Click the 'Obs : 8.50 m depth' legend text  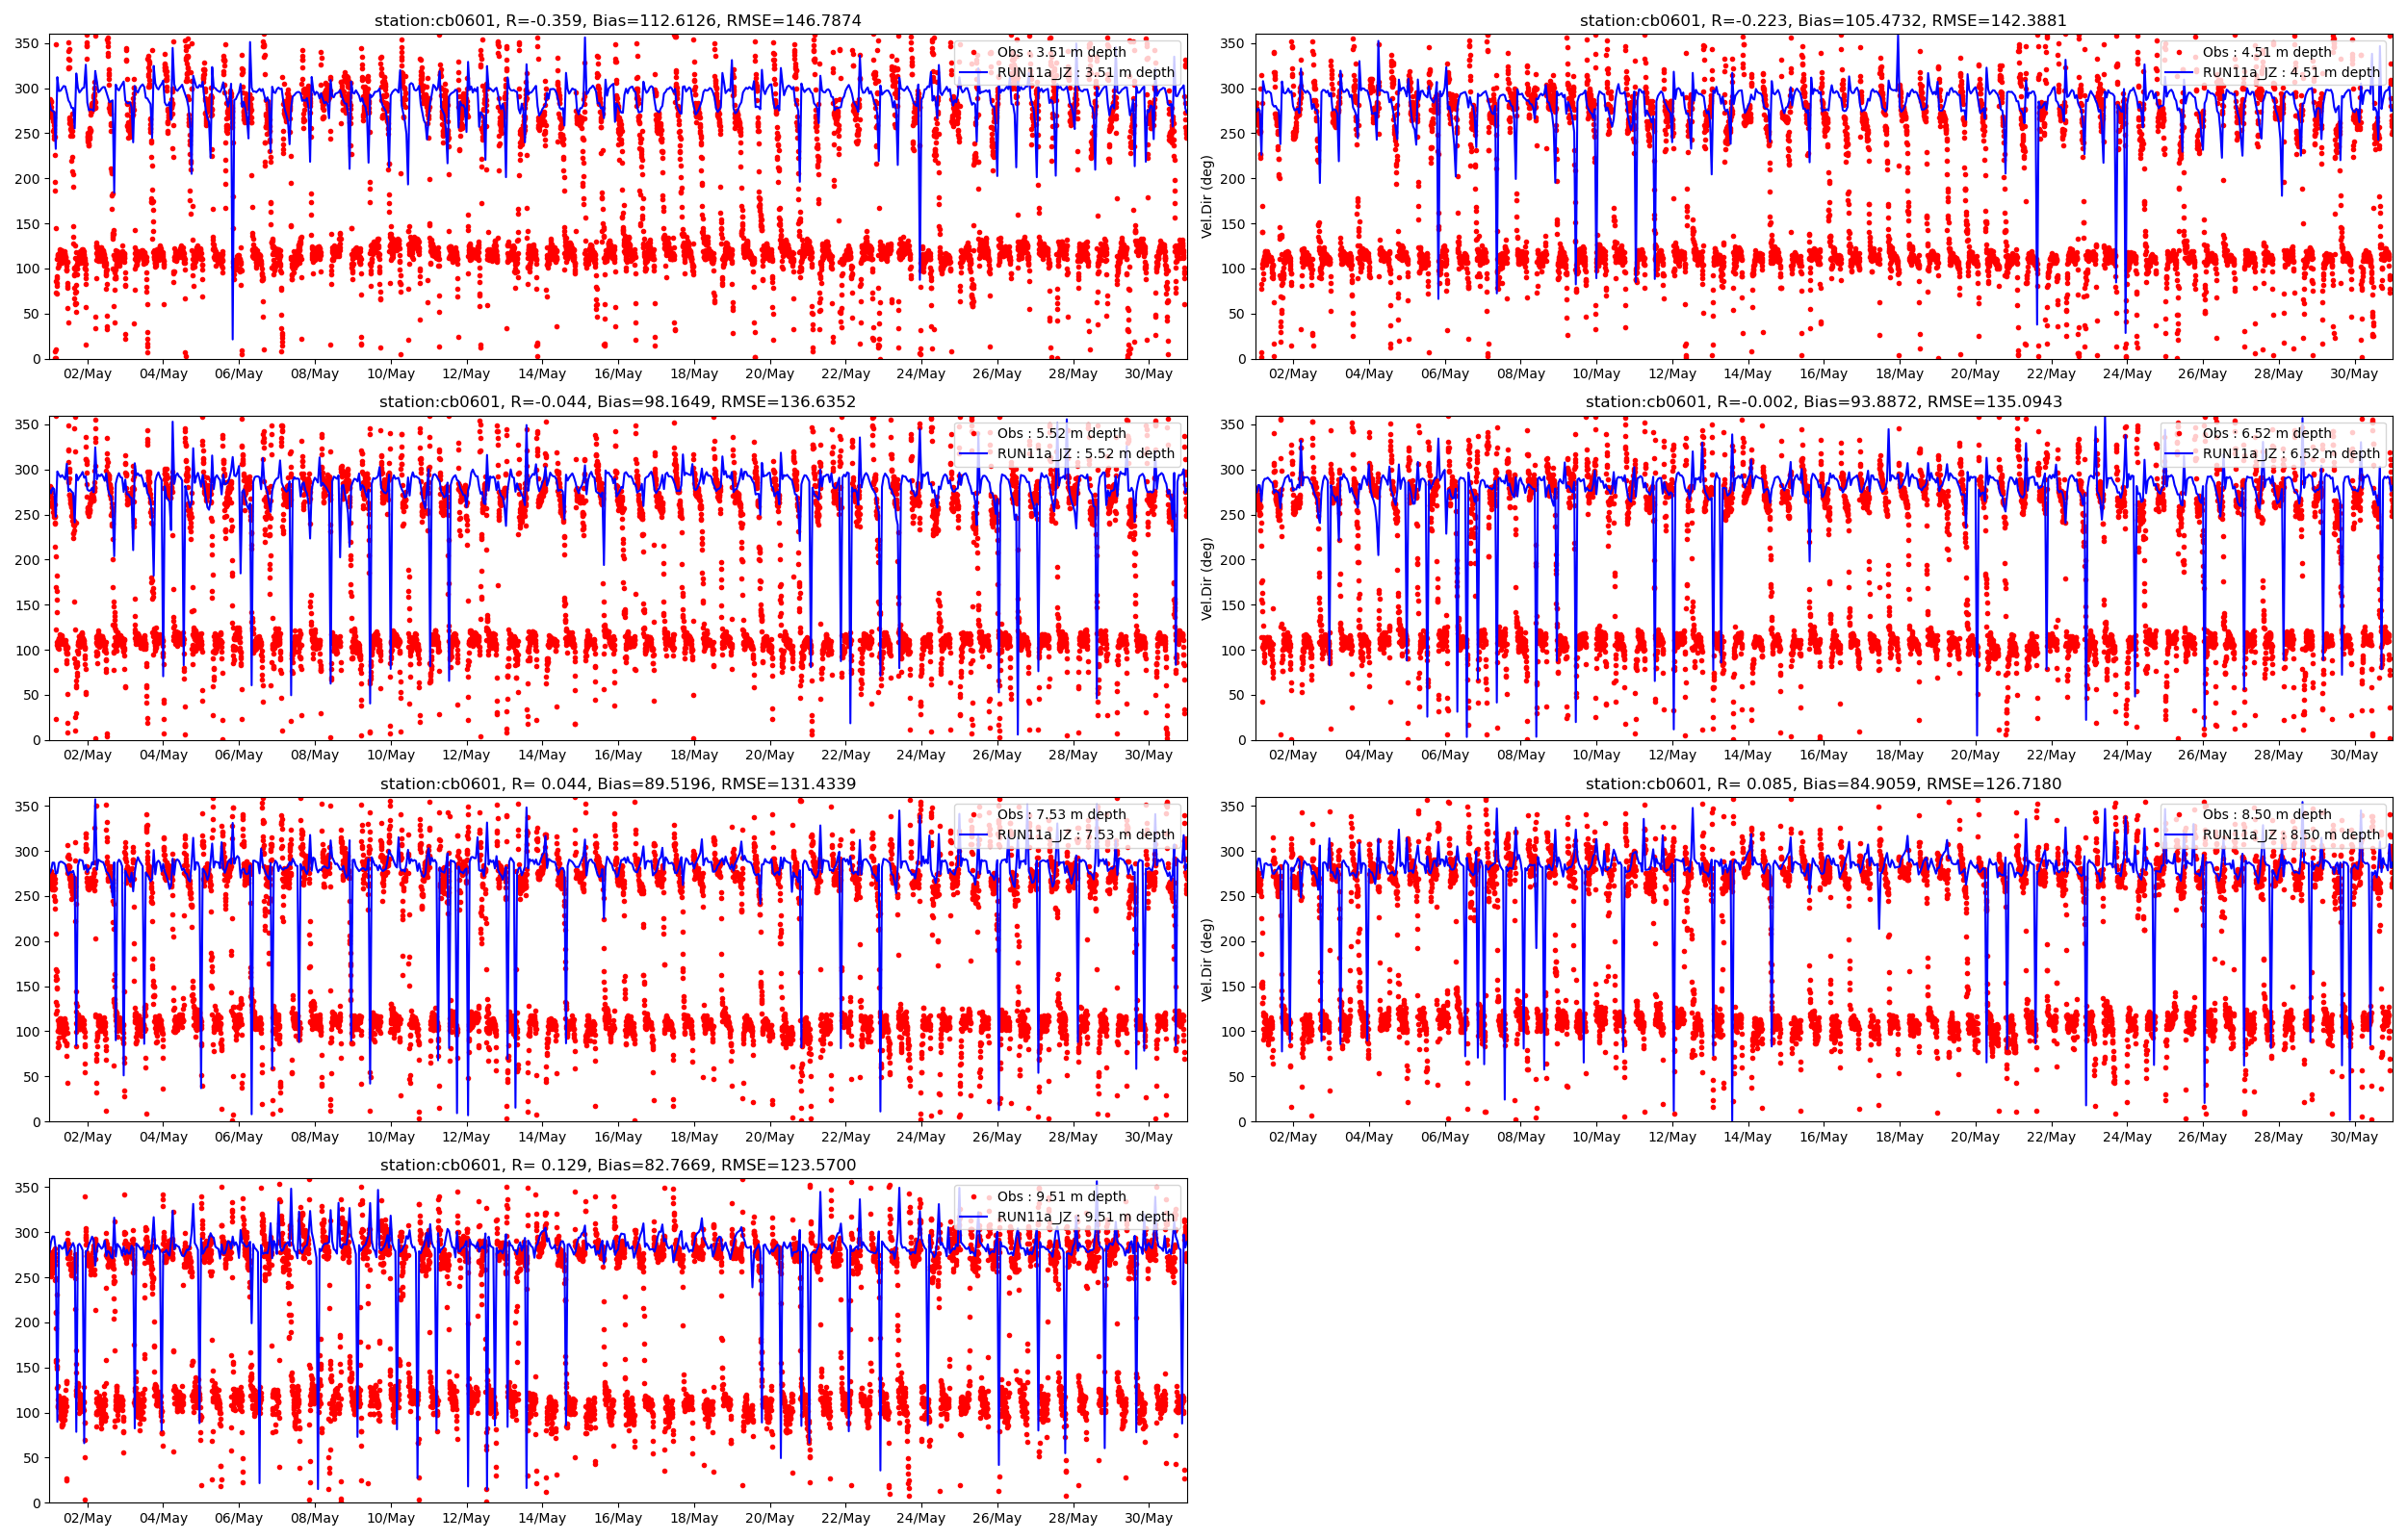[2266, 814]
